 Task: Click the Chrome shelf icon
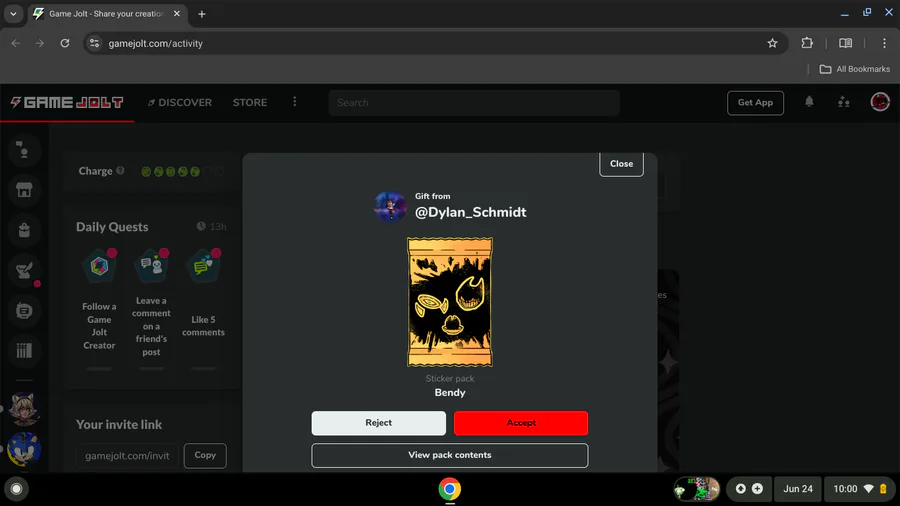449,489
